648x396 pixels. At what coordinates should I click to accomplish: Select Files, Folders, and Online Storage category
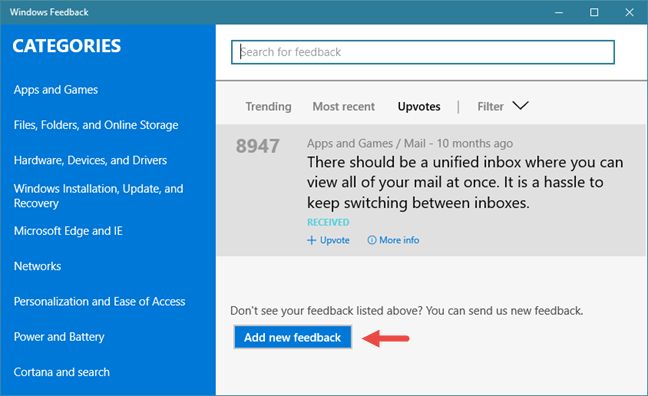tap(96, 125)
